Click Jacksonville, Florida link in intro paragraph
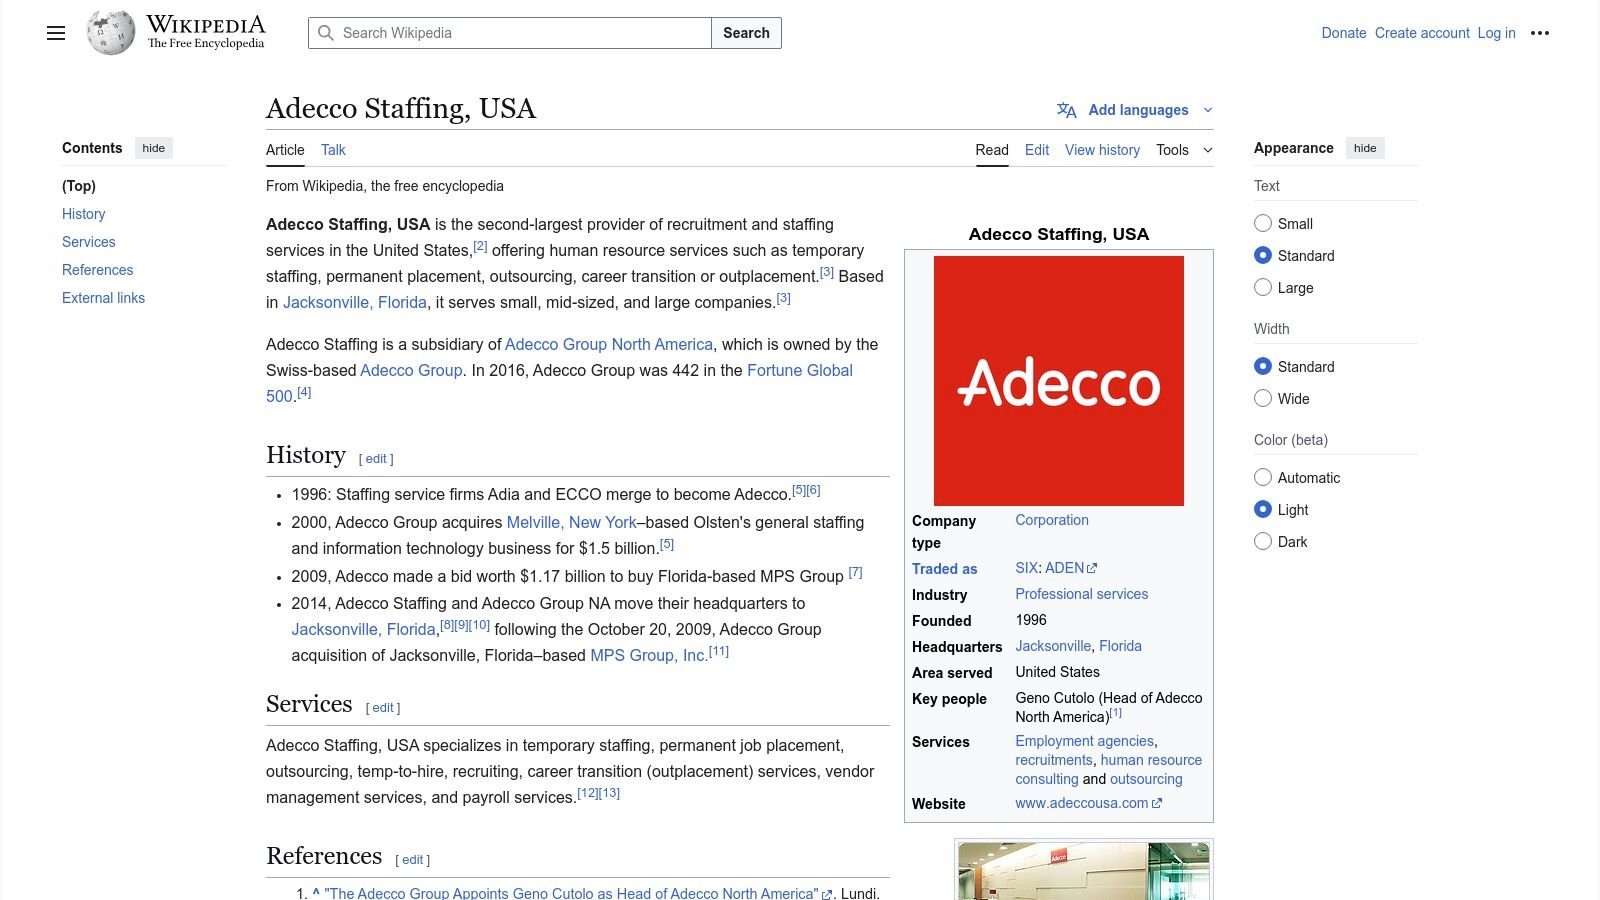This screenshot has height=900, width=1600. coord(355,302)
